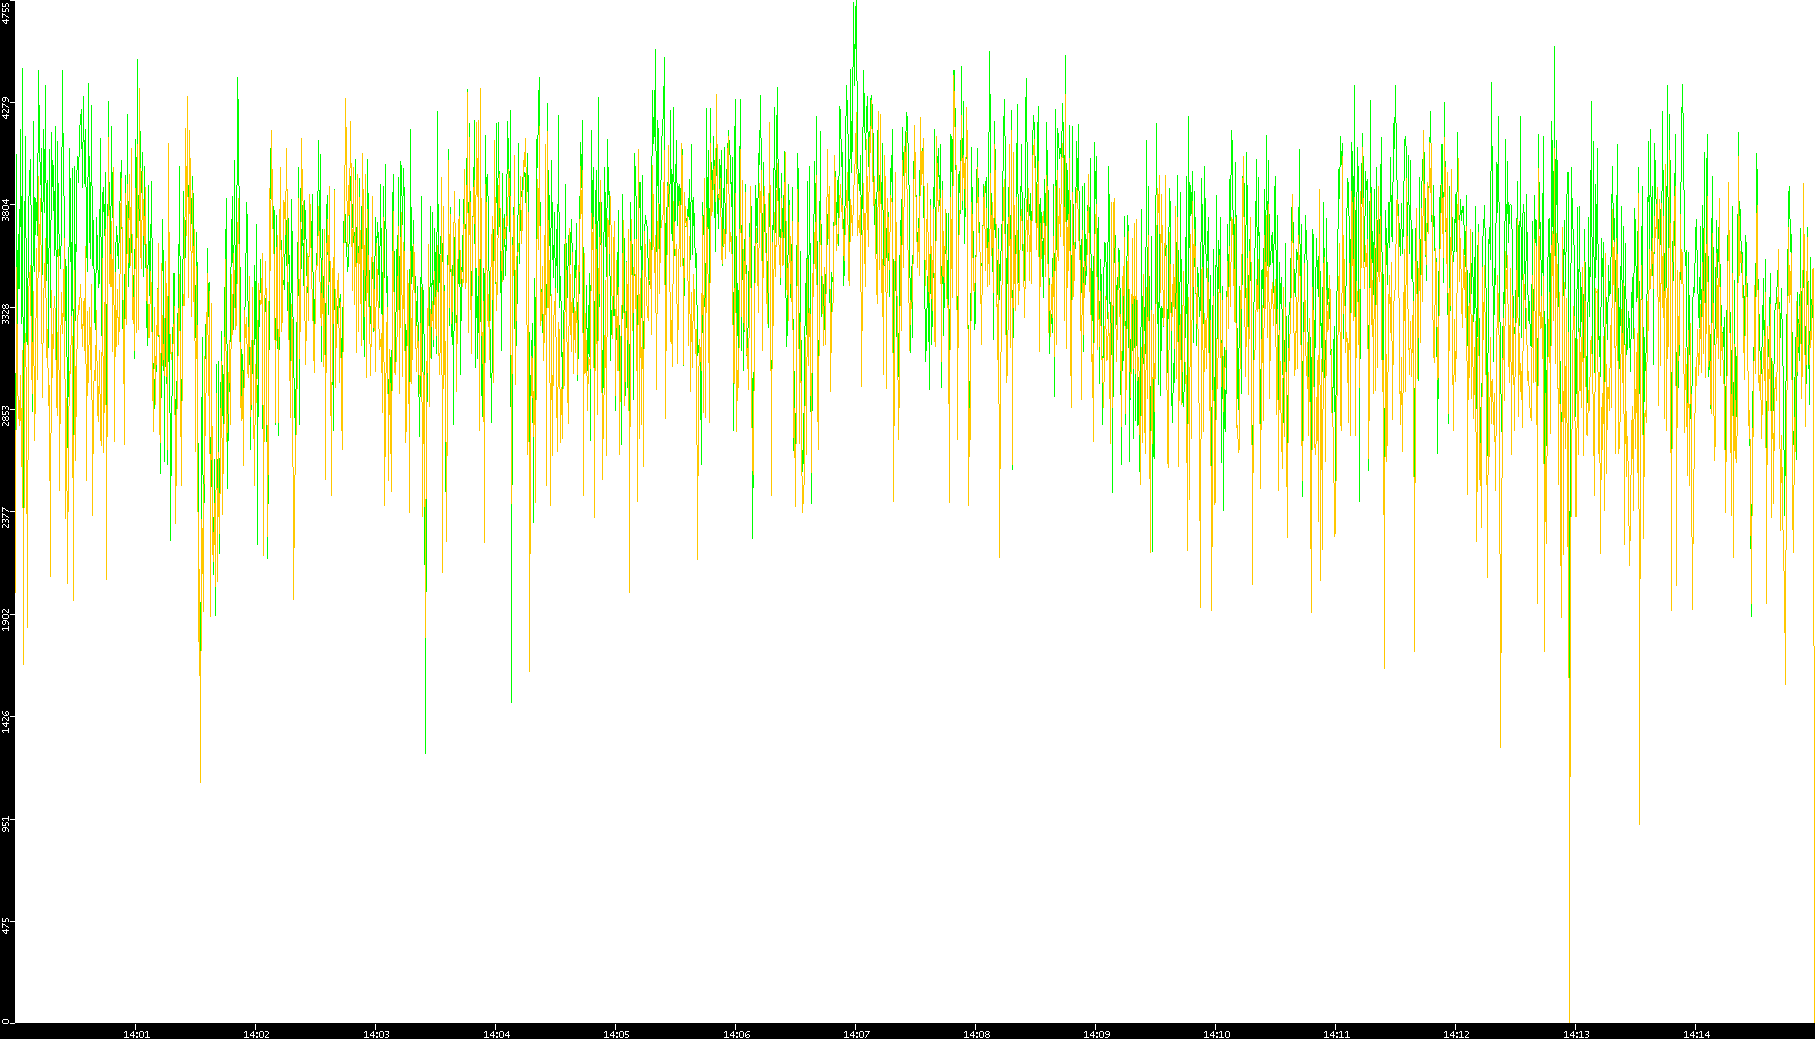
Task: Choose the 1426 vertical axis label
Action: [x=6, y=722]
